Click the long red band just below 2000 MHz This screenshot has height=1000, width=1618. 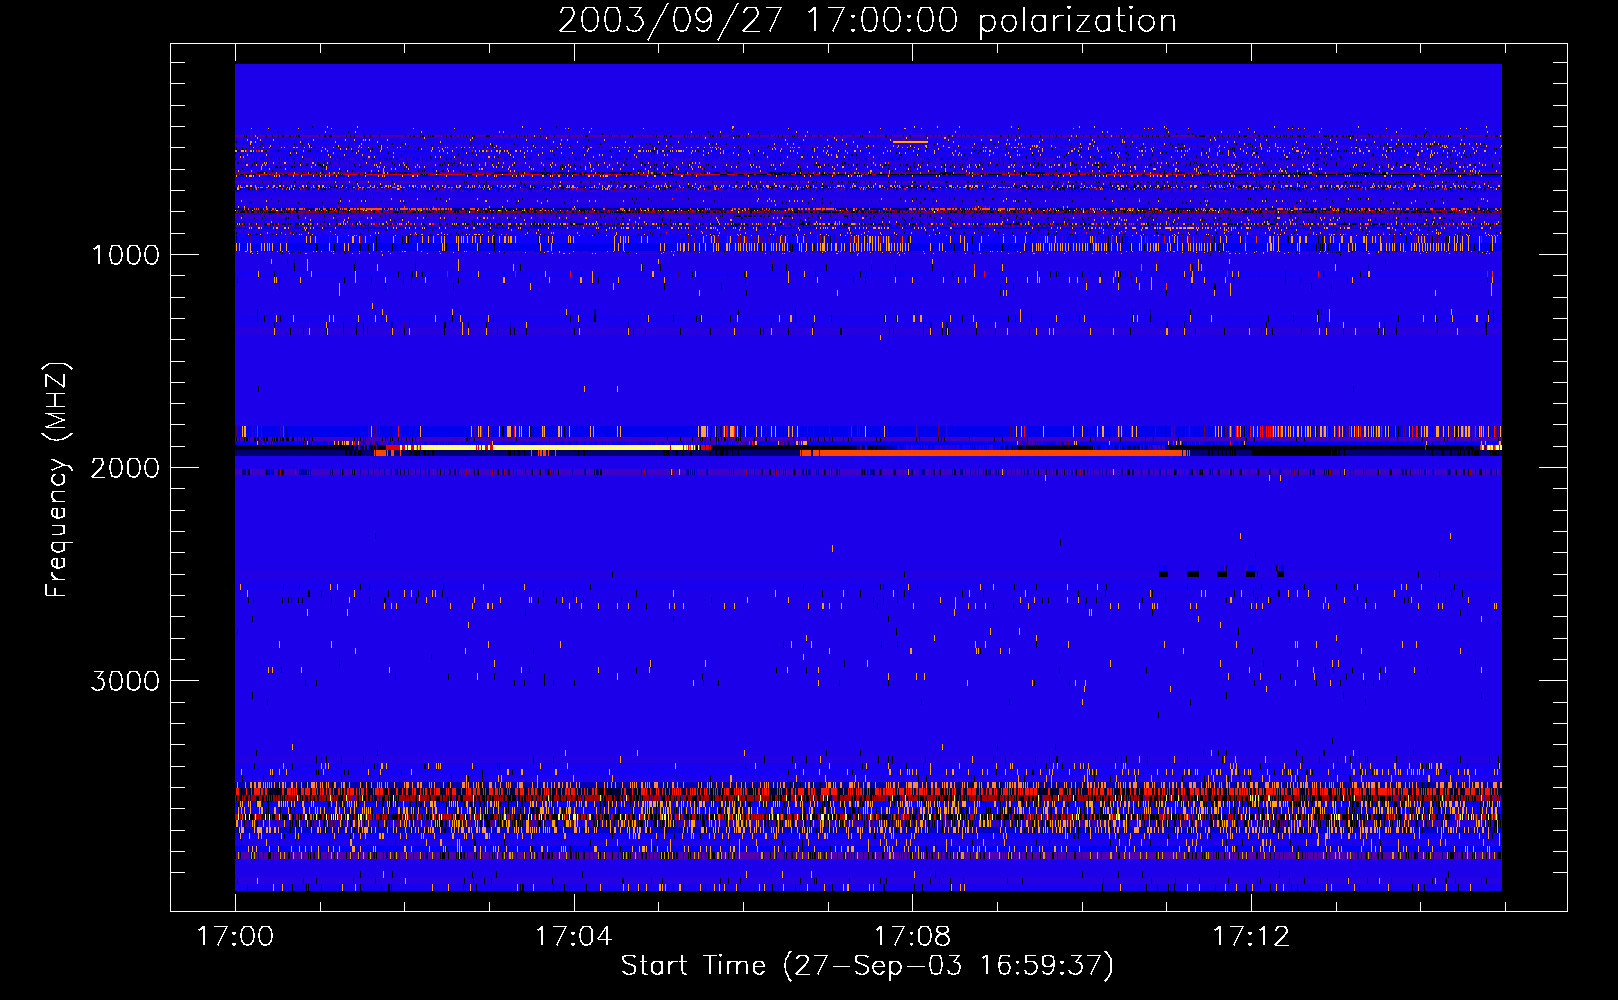tap(995, 453)
